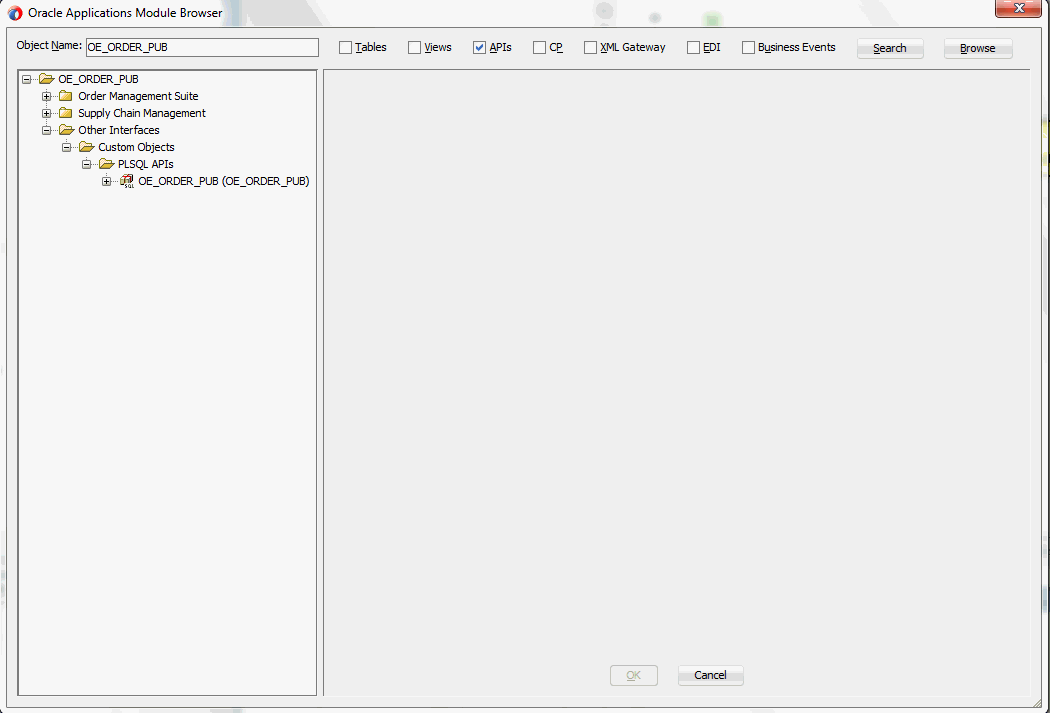Expand the Order Management Suite node

tap(46, 96)
